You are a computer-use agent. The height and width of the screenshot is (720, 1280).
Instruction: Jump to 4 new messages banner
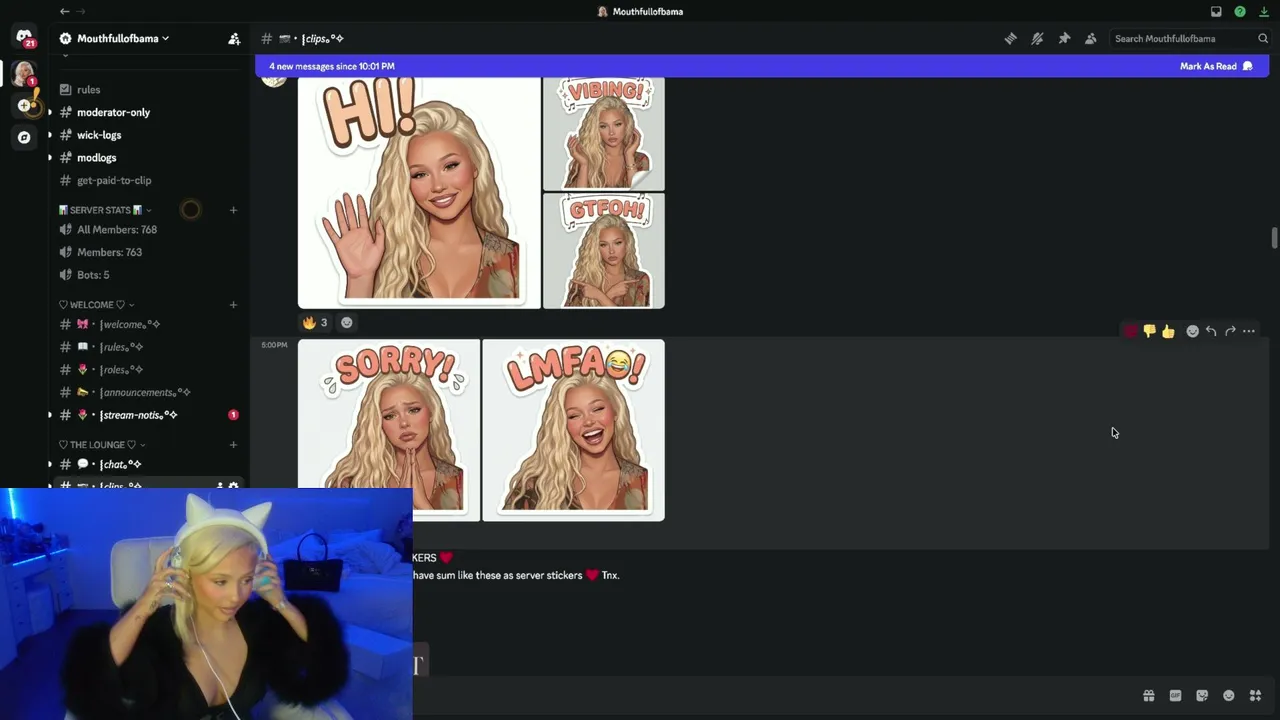pyautogui.click(x=332, y=66)
